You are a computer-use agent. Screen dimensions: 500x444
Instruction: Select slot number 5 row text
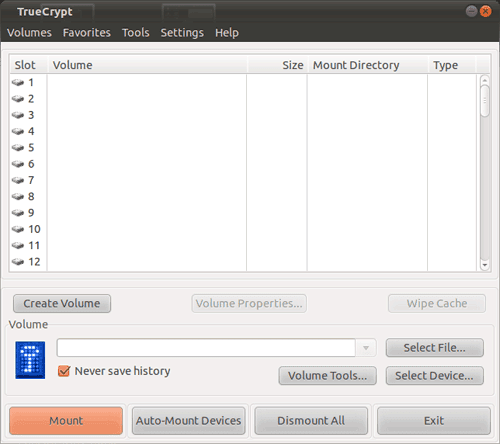click(31, 147)
